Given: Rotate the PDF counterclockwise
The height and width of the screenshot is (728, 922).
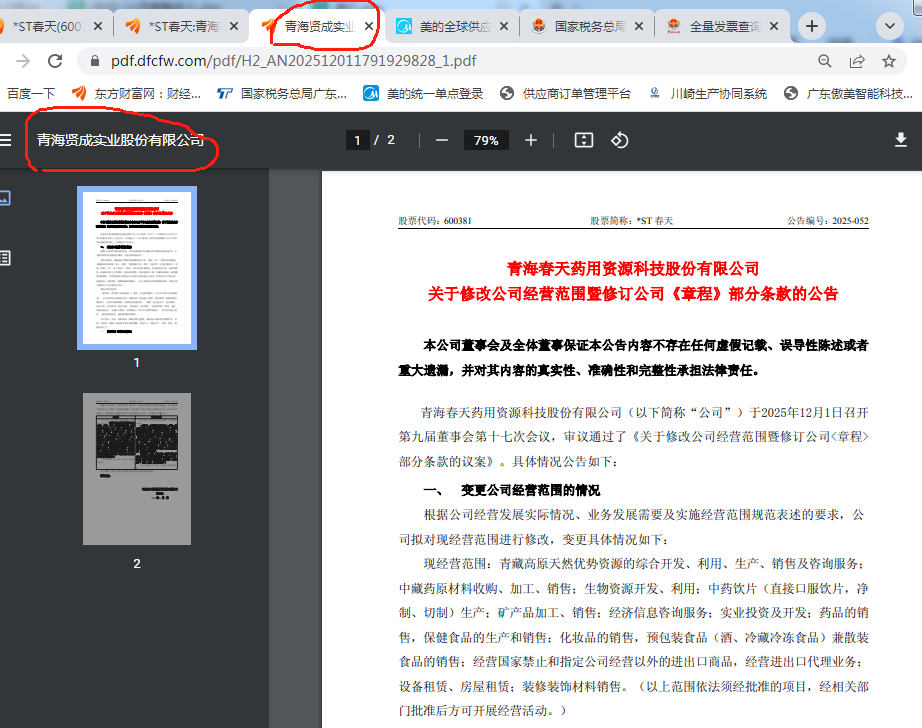Looking at the screenshot, I should pyautogui.click(x=620, y=141).
